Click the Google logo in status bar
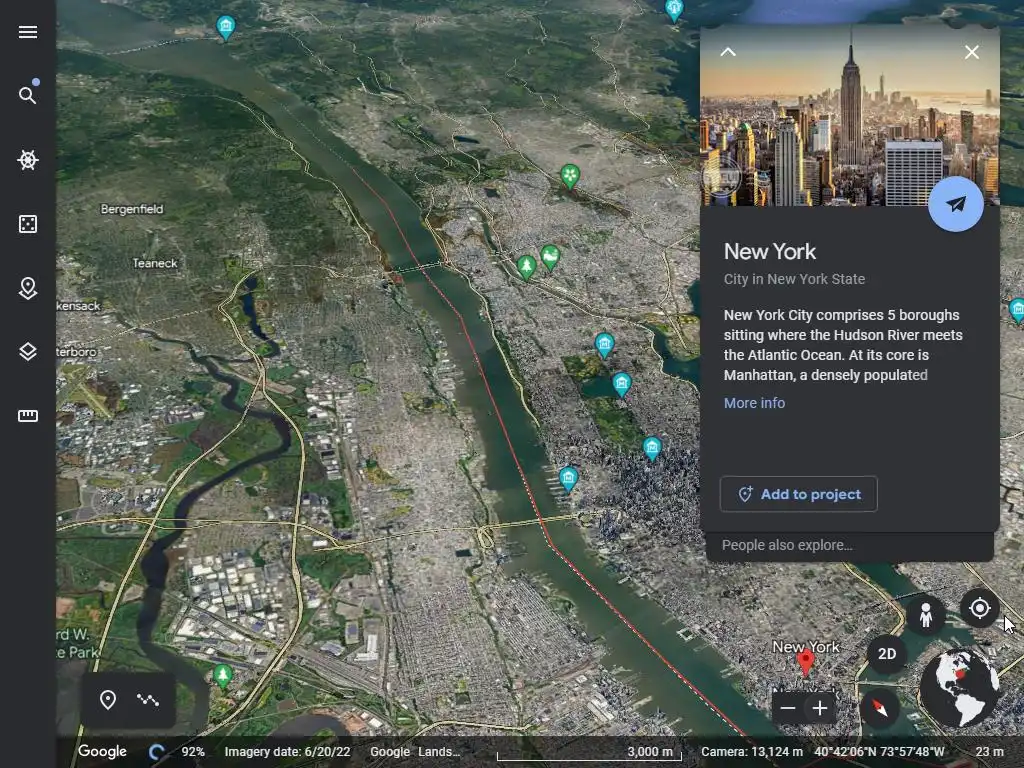This screenshot has width=1024, height=768. click(x=103, y=752)
